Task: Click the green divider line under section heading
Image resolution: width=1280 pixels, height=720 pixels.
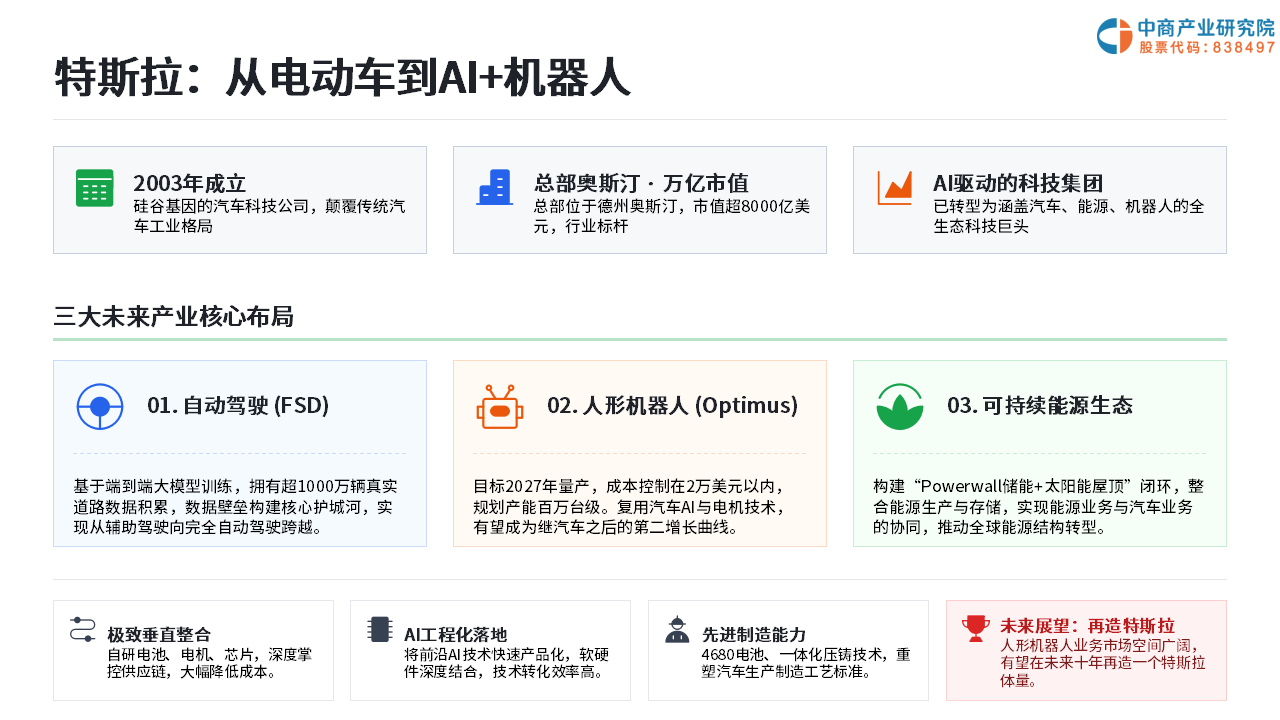Action: [640, 340]
